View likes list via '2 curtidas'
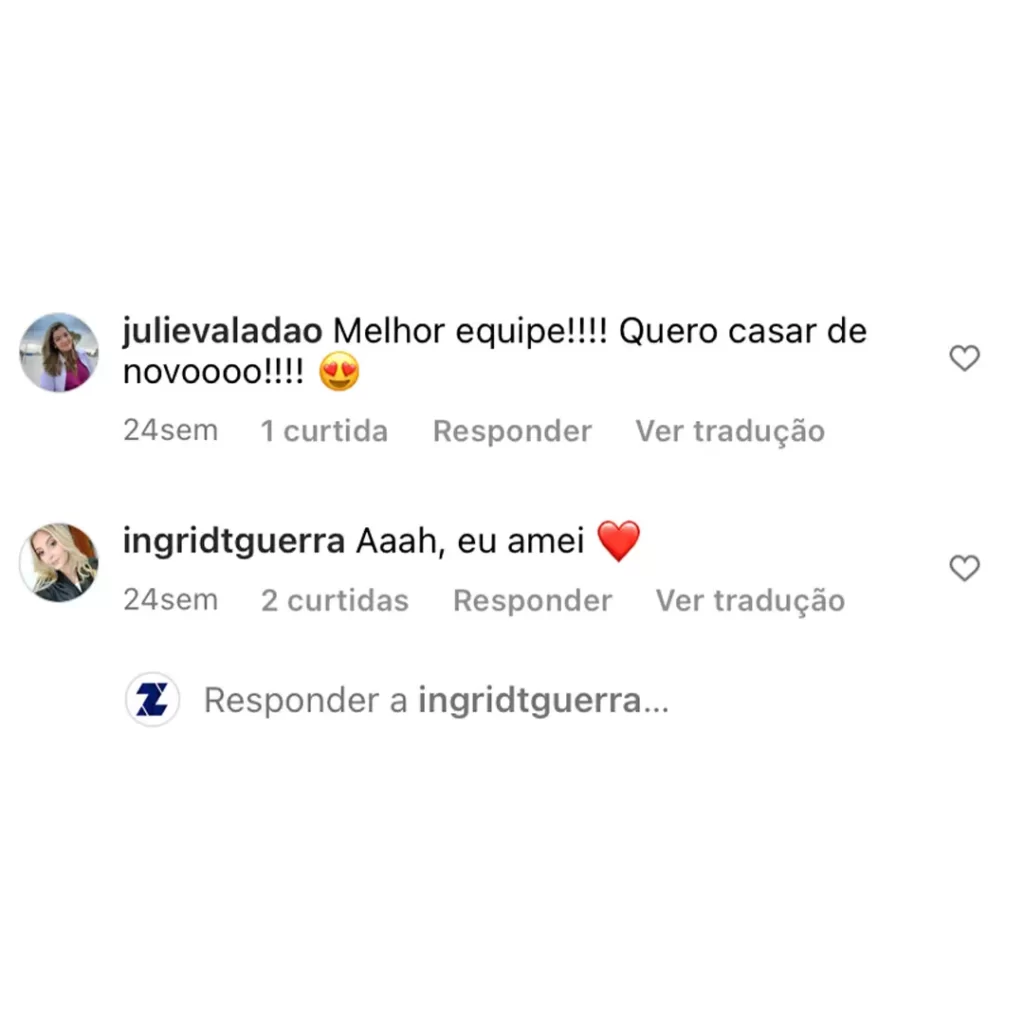 coord(334,600)
